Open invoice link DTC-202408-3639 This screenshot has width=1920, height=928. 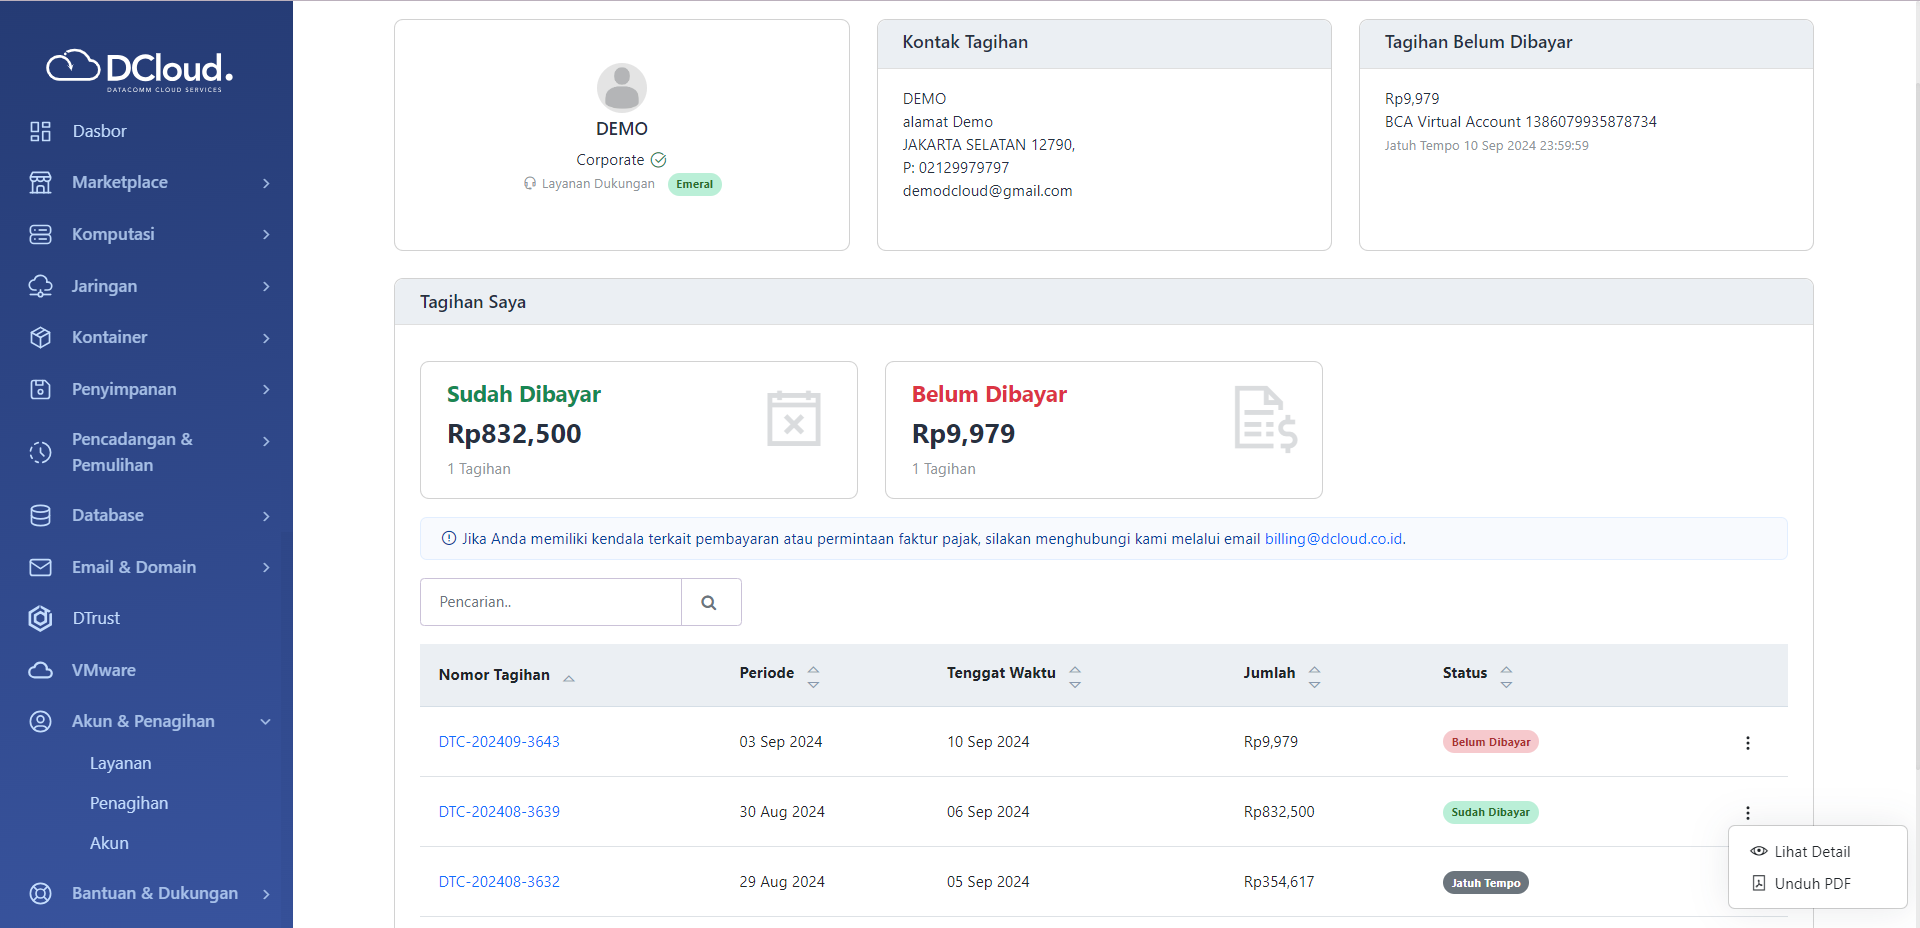tap(499, 812)
